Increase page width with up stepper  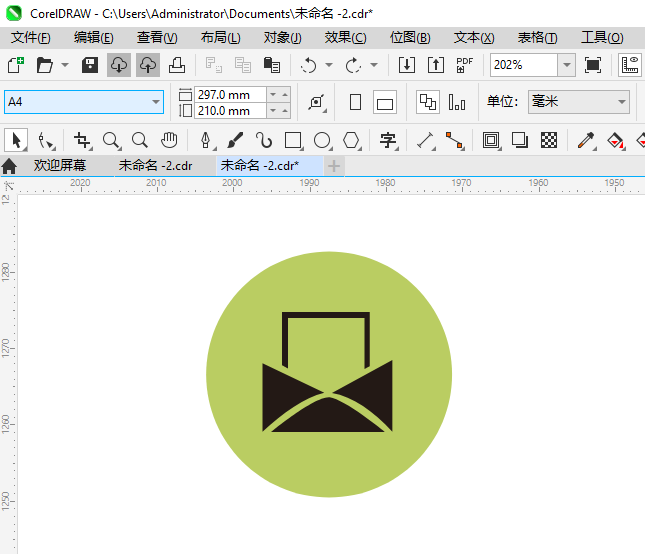[x=285, y=95]
